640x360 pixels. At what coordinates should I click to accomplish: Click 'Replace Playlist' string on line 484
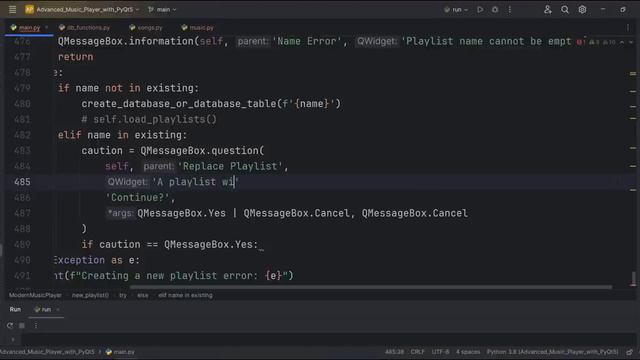pos(231,167)
